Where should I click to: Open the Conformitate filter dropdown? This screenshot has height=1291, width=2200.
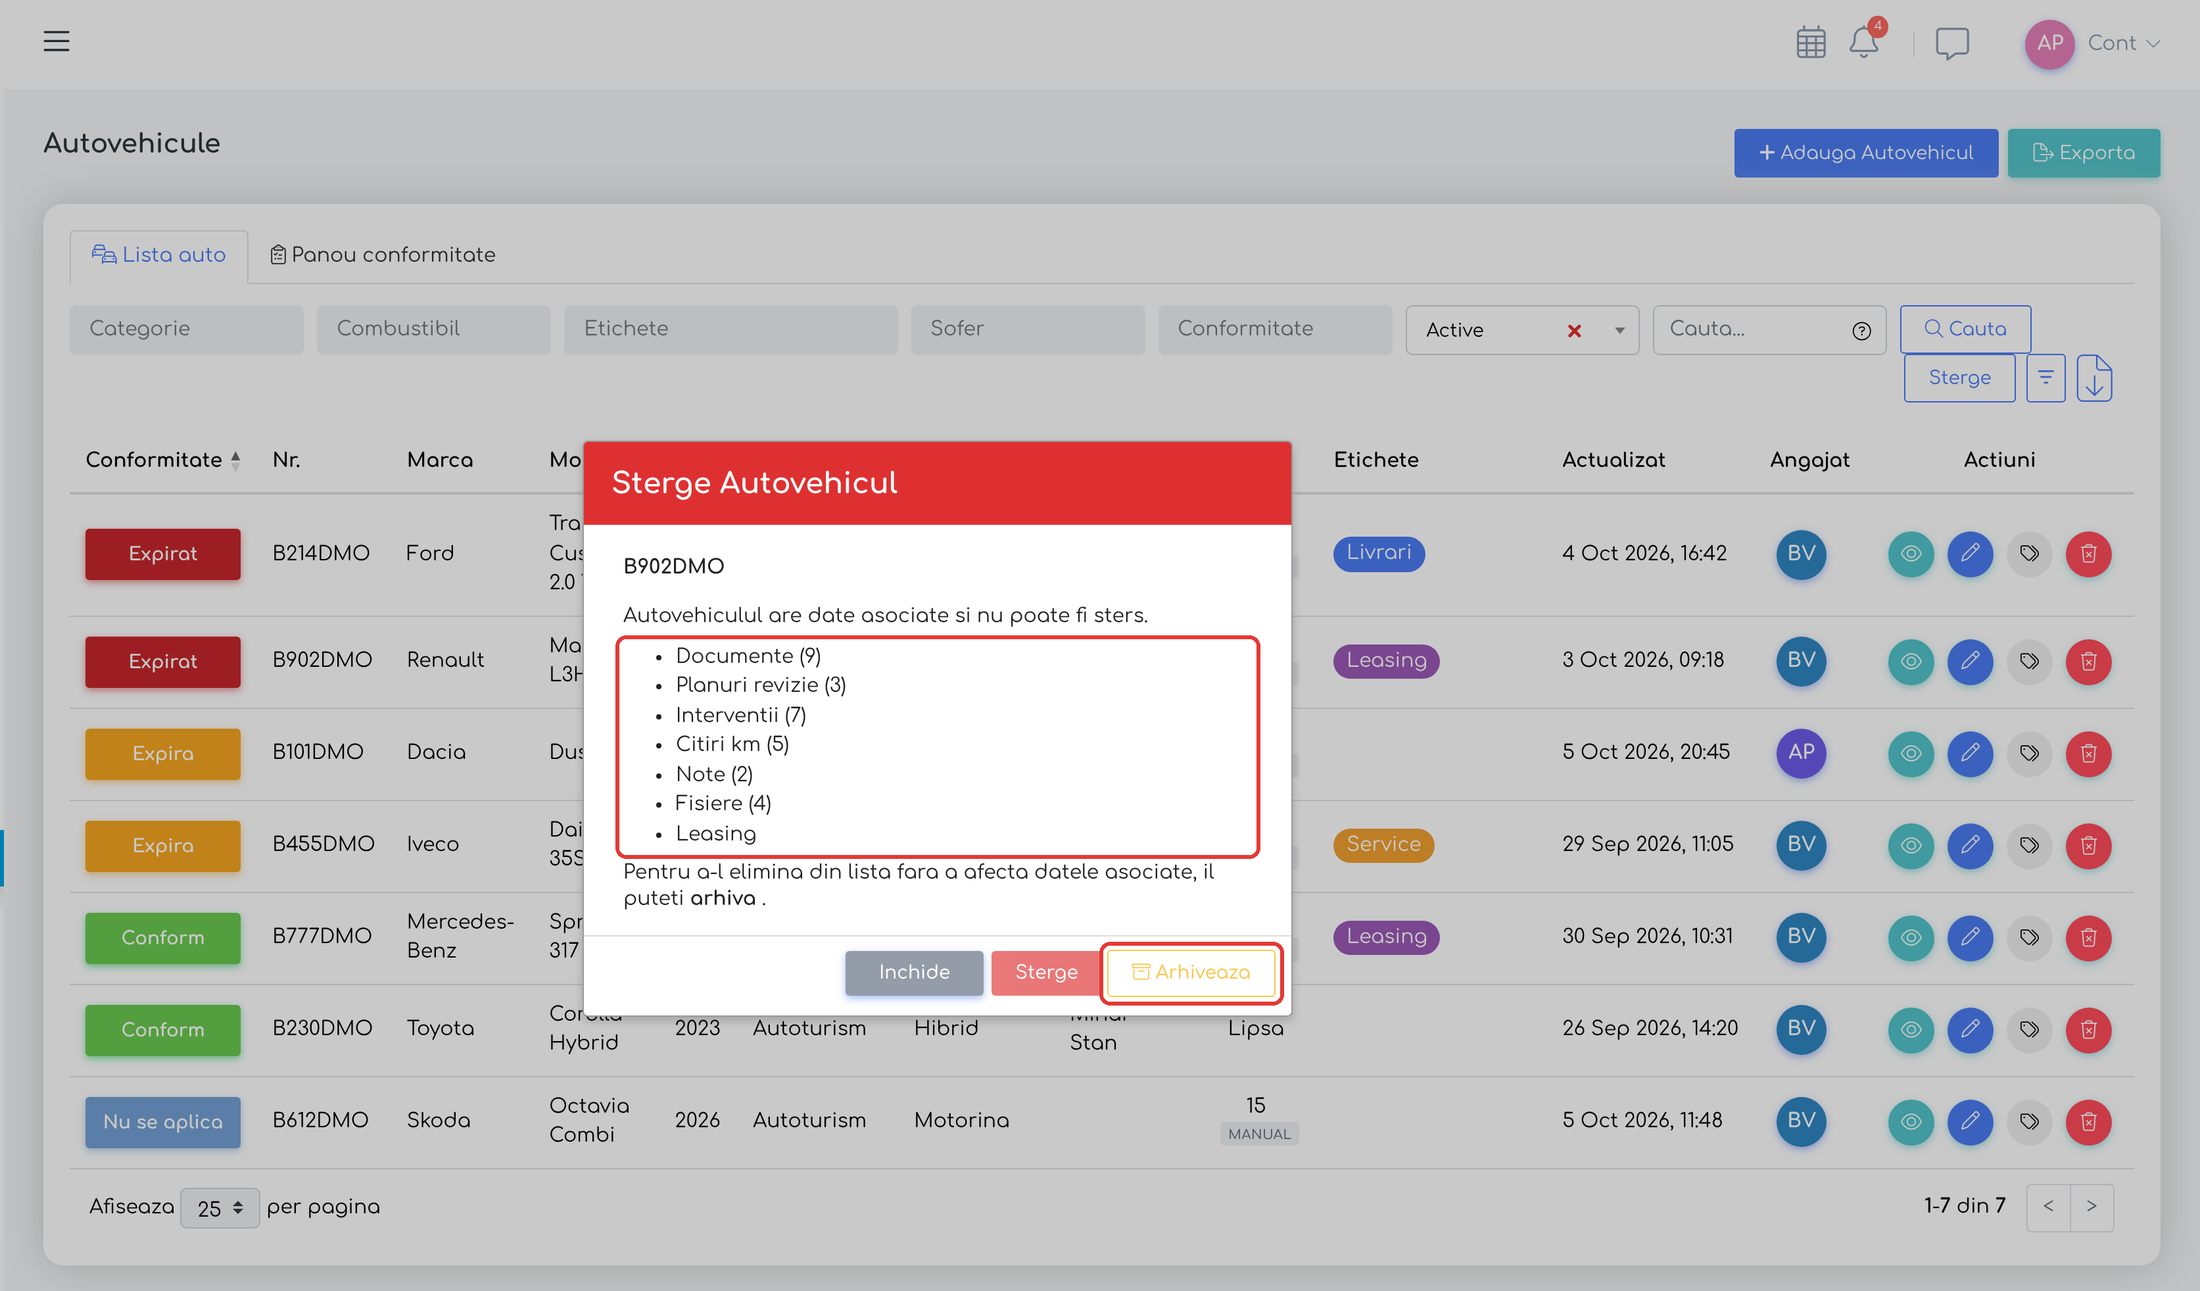pos(1275,329)
